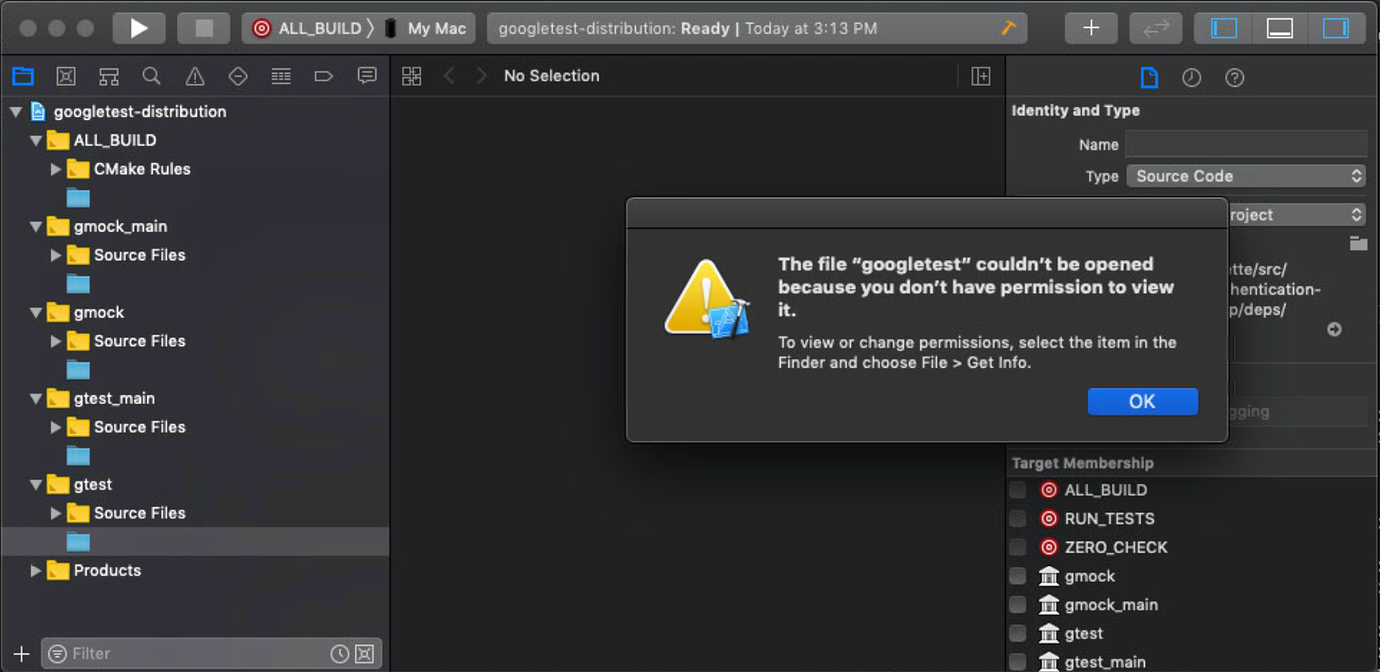Select the Quick Help inspector tab
The width and height of the screenshot is (1380, 672).
coord(1235,77)
